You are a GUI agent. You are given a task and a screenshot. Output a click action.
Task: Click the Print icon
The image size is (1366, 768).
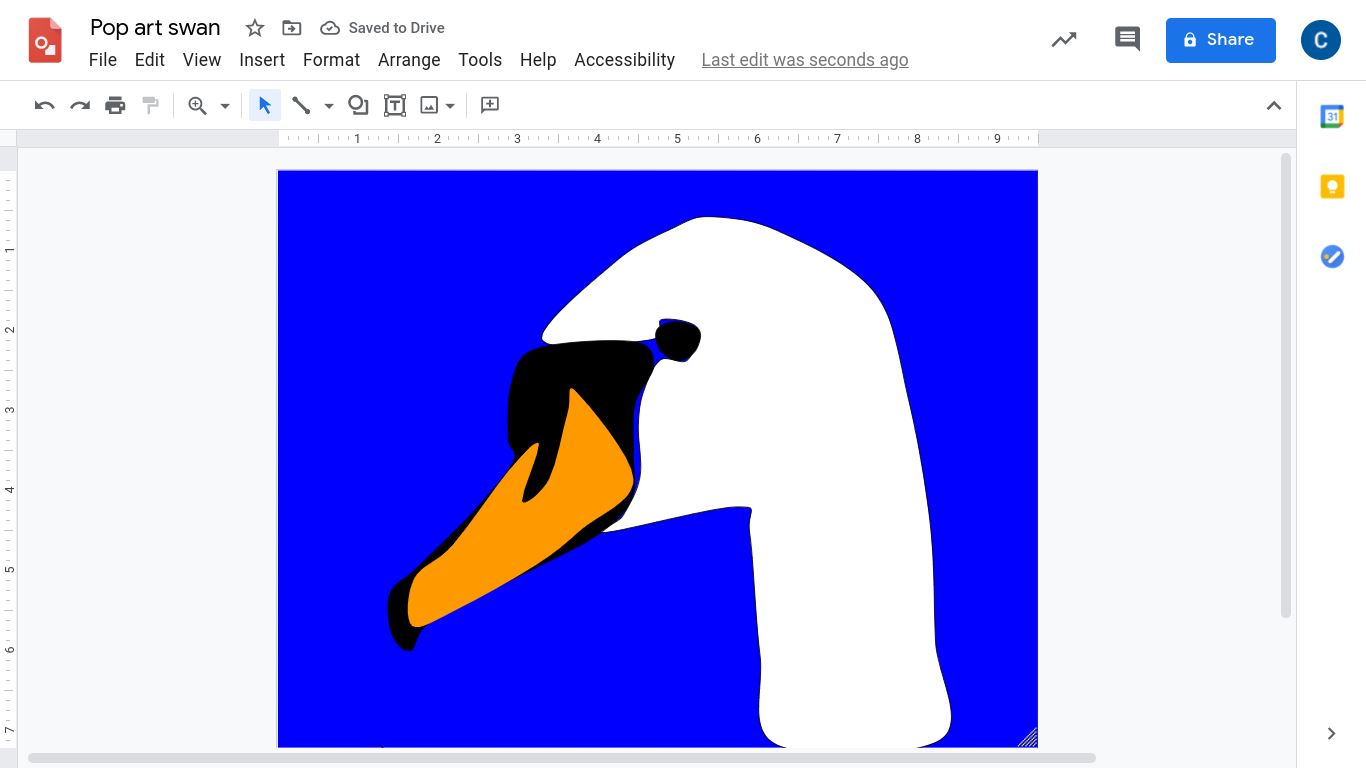(116, 105)
